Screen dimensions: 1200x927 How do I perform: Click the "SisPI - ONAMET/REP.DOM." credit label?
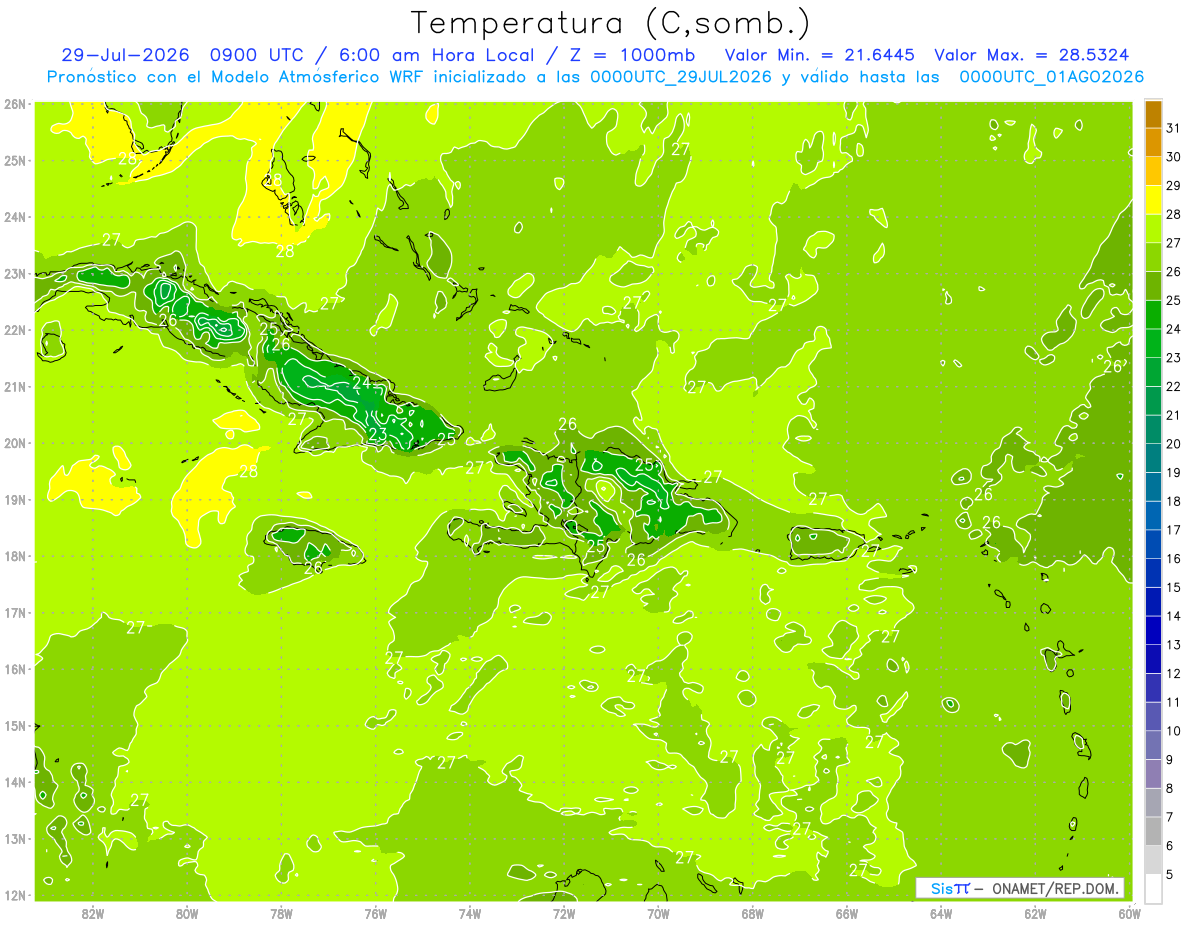tap(1020, 888)
